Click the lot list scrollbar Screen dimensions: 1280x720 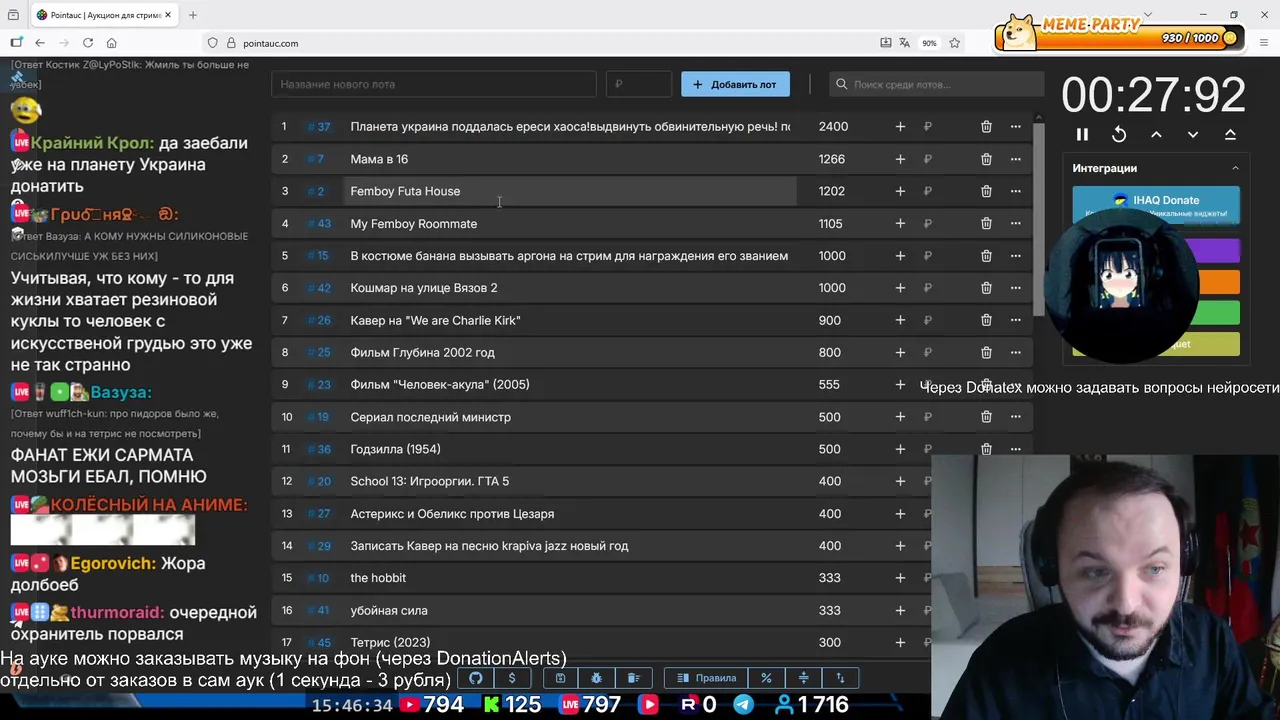coord(1039,218)
